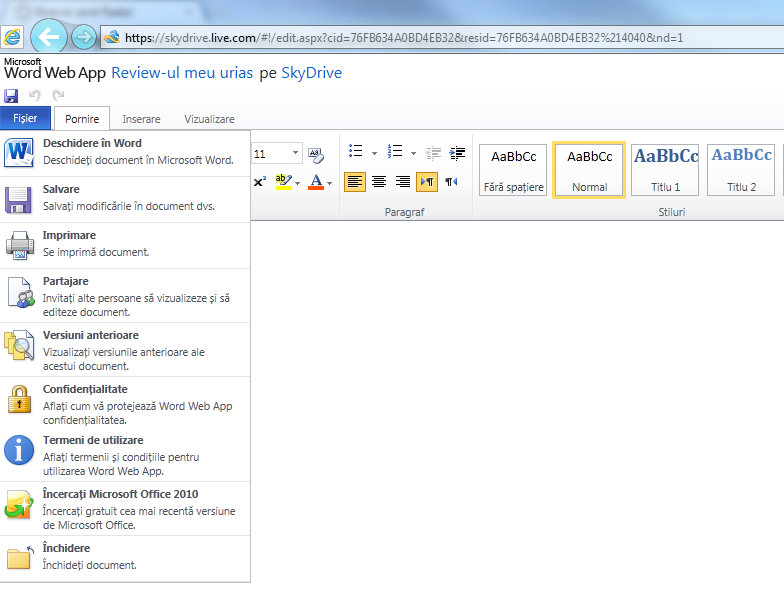The width and height of the screenshot is (784, 589).
Task: Choose Imprimare from the file menu
Action: click(125, 246)
